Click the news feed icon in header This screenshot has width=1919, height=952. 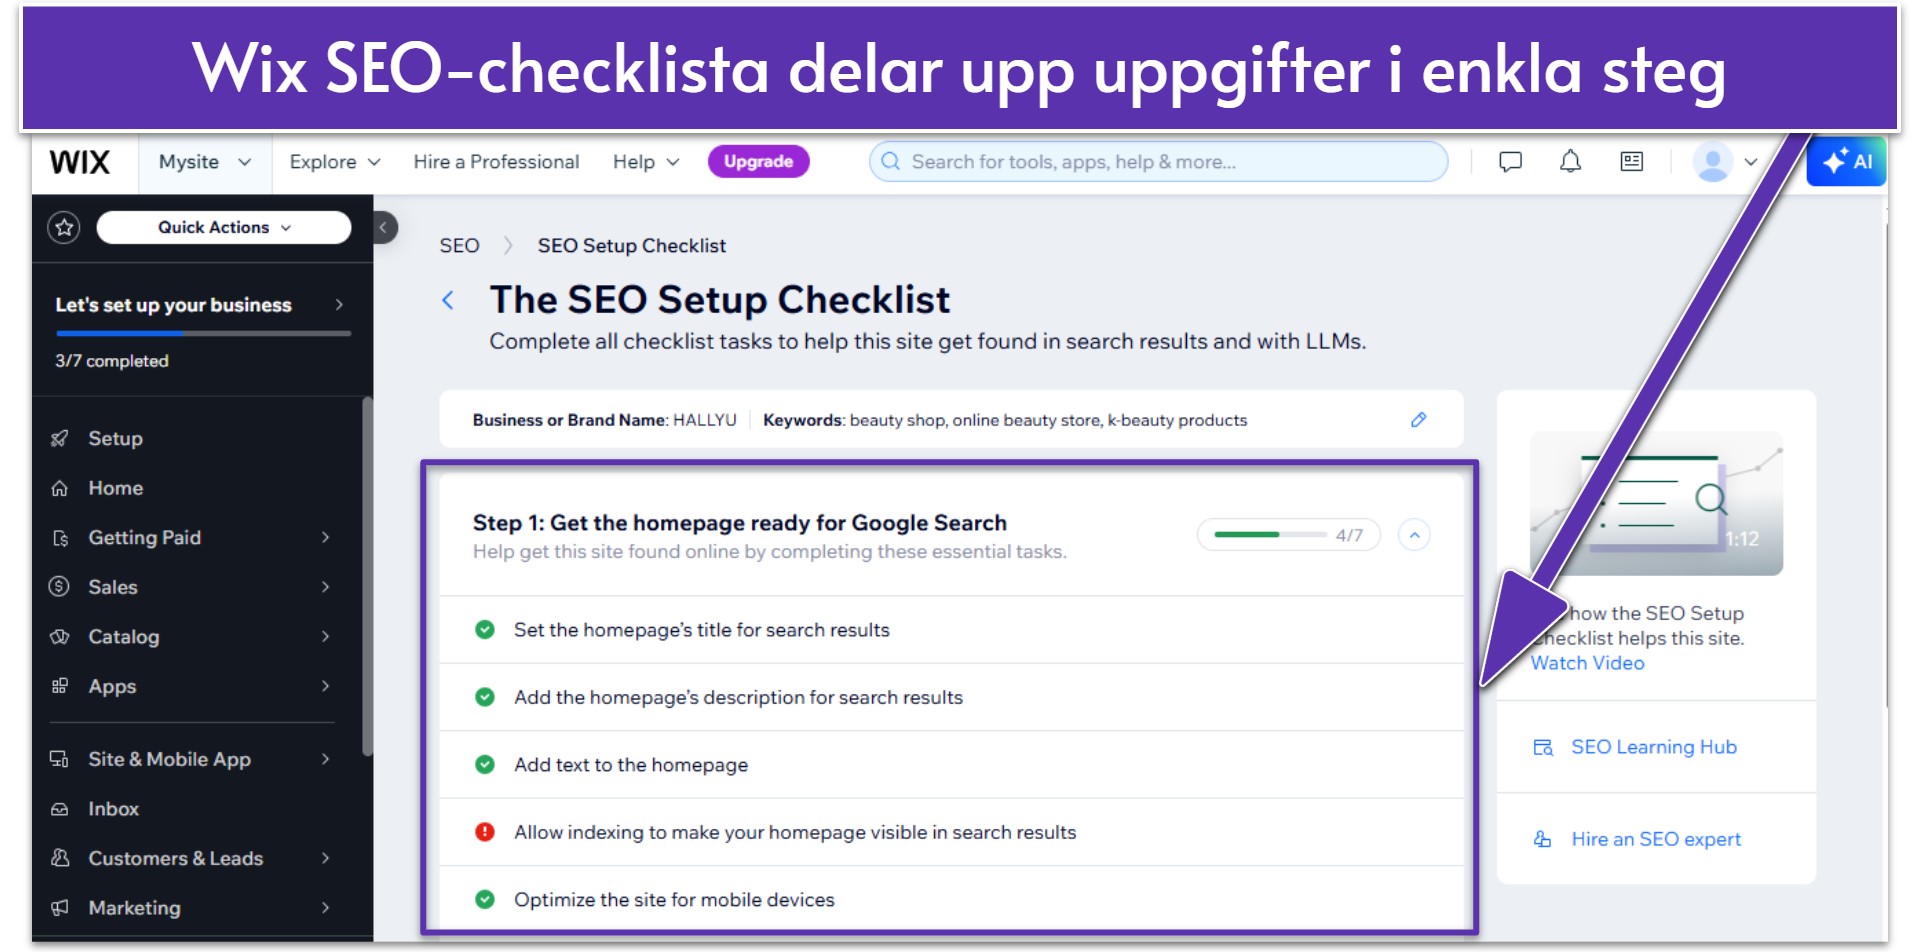click(x=1631, y=162)
